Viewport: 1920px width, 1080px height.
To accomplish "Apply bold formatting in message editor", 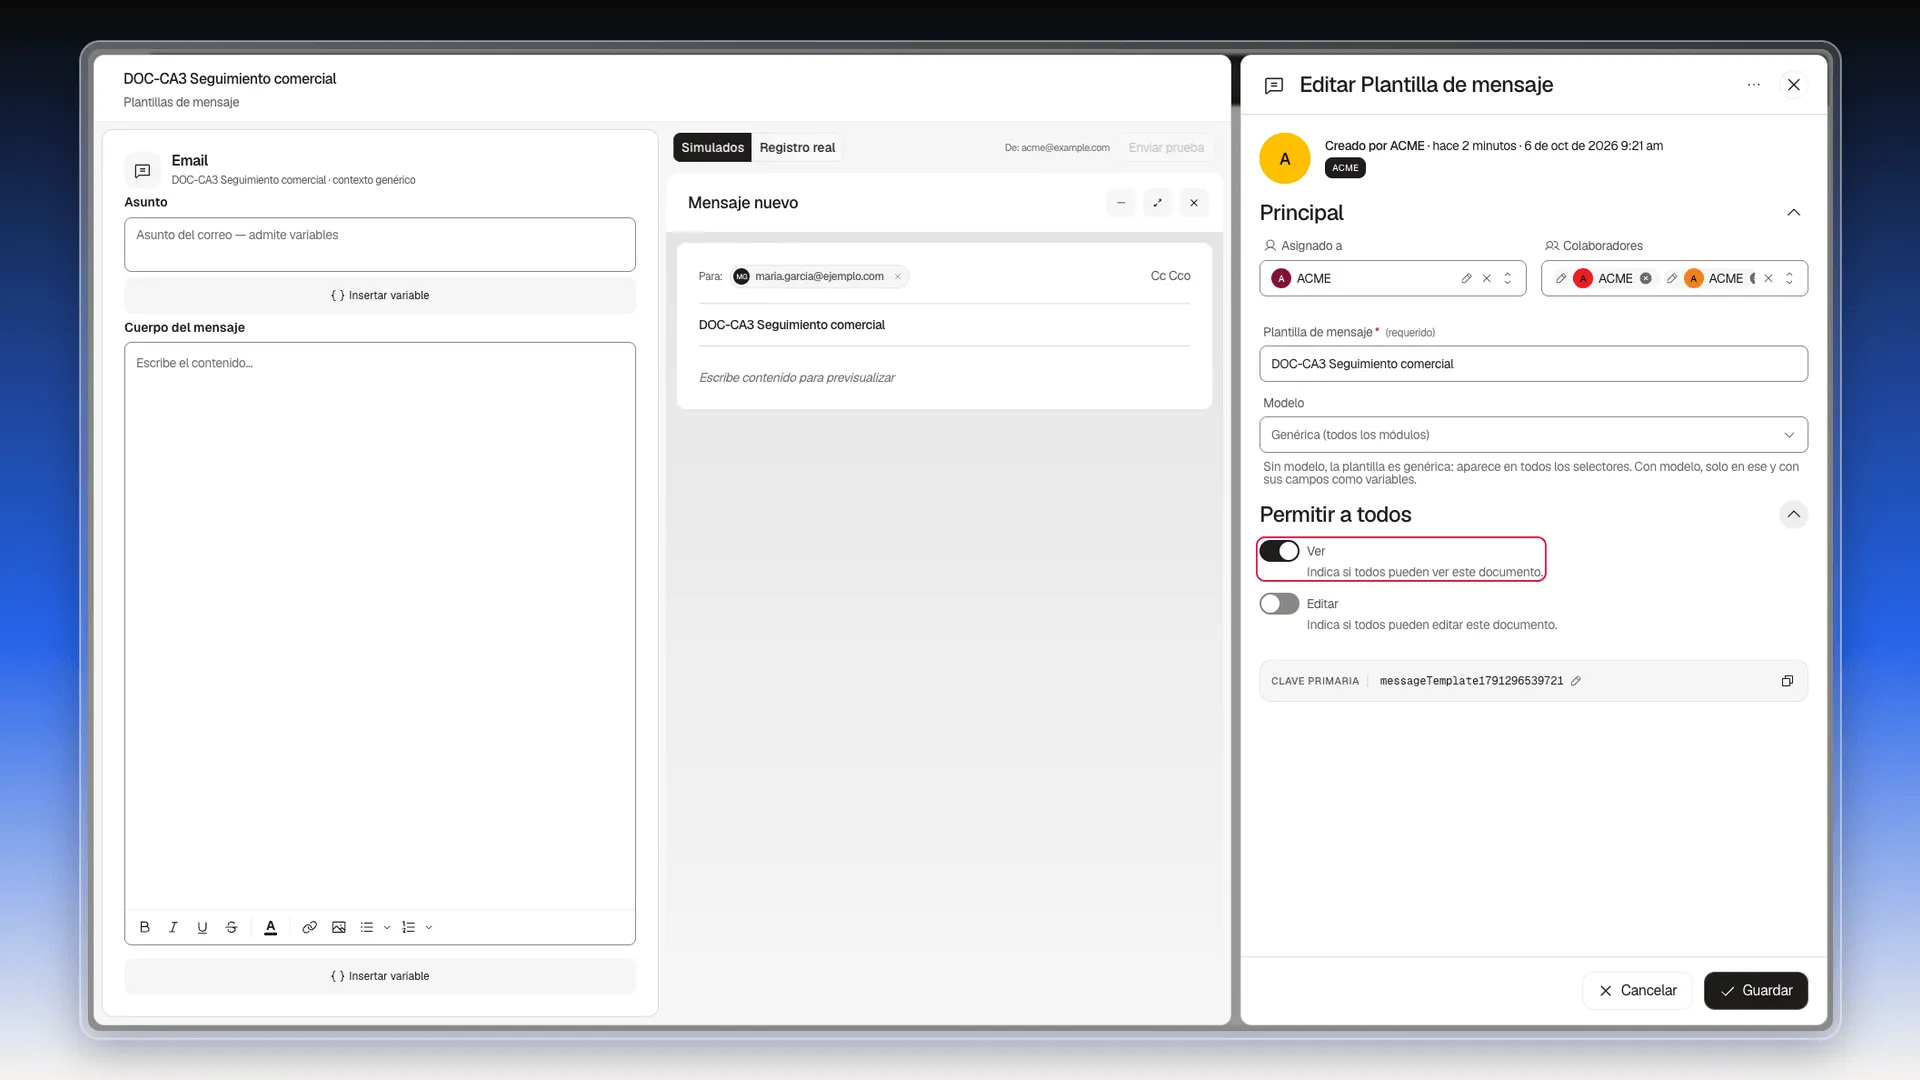I will 145,927.
